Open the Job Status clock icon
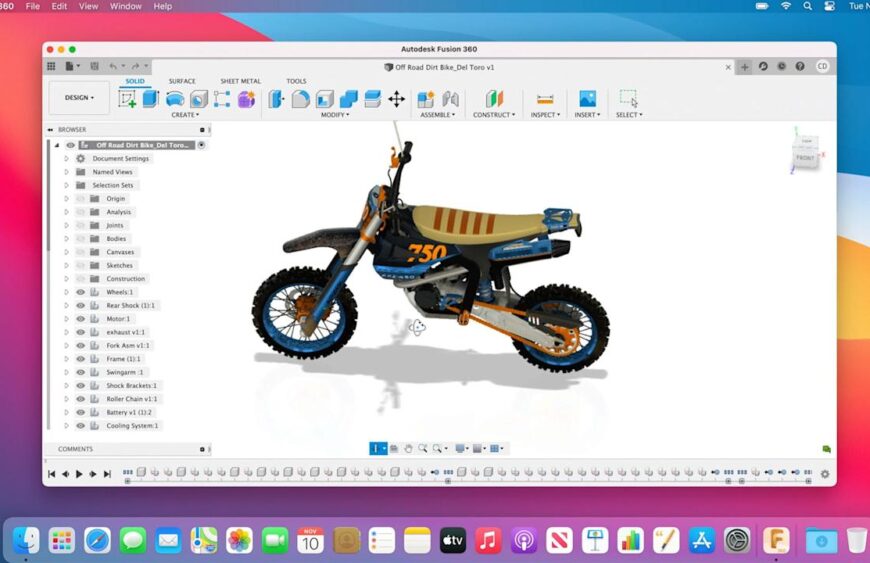Screen dimensions: 870x563 coord(781,67)
